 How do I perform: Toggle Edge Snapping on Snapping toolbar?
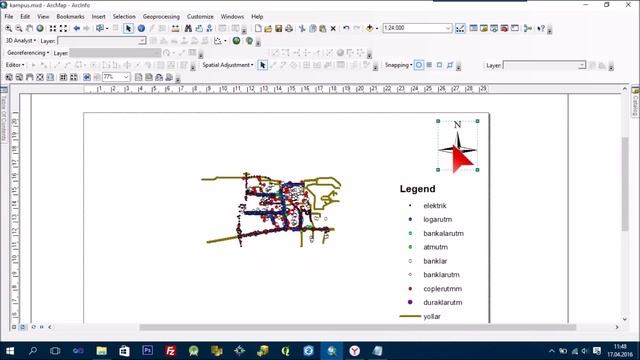(x=450, y=65)
